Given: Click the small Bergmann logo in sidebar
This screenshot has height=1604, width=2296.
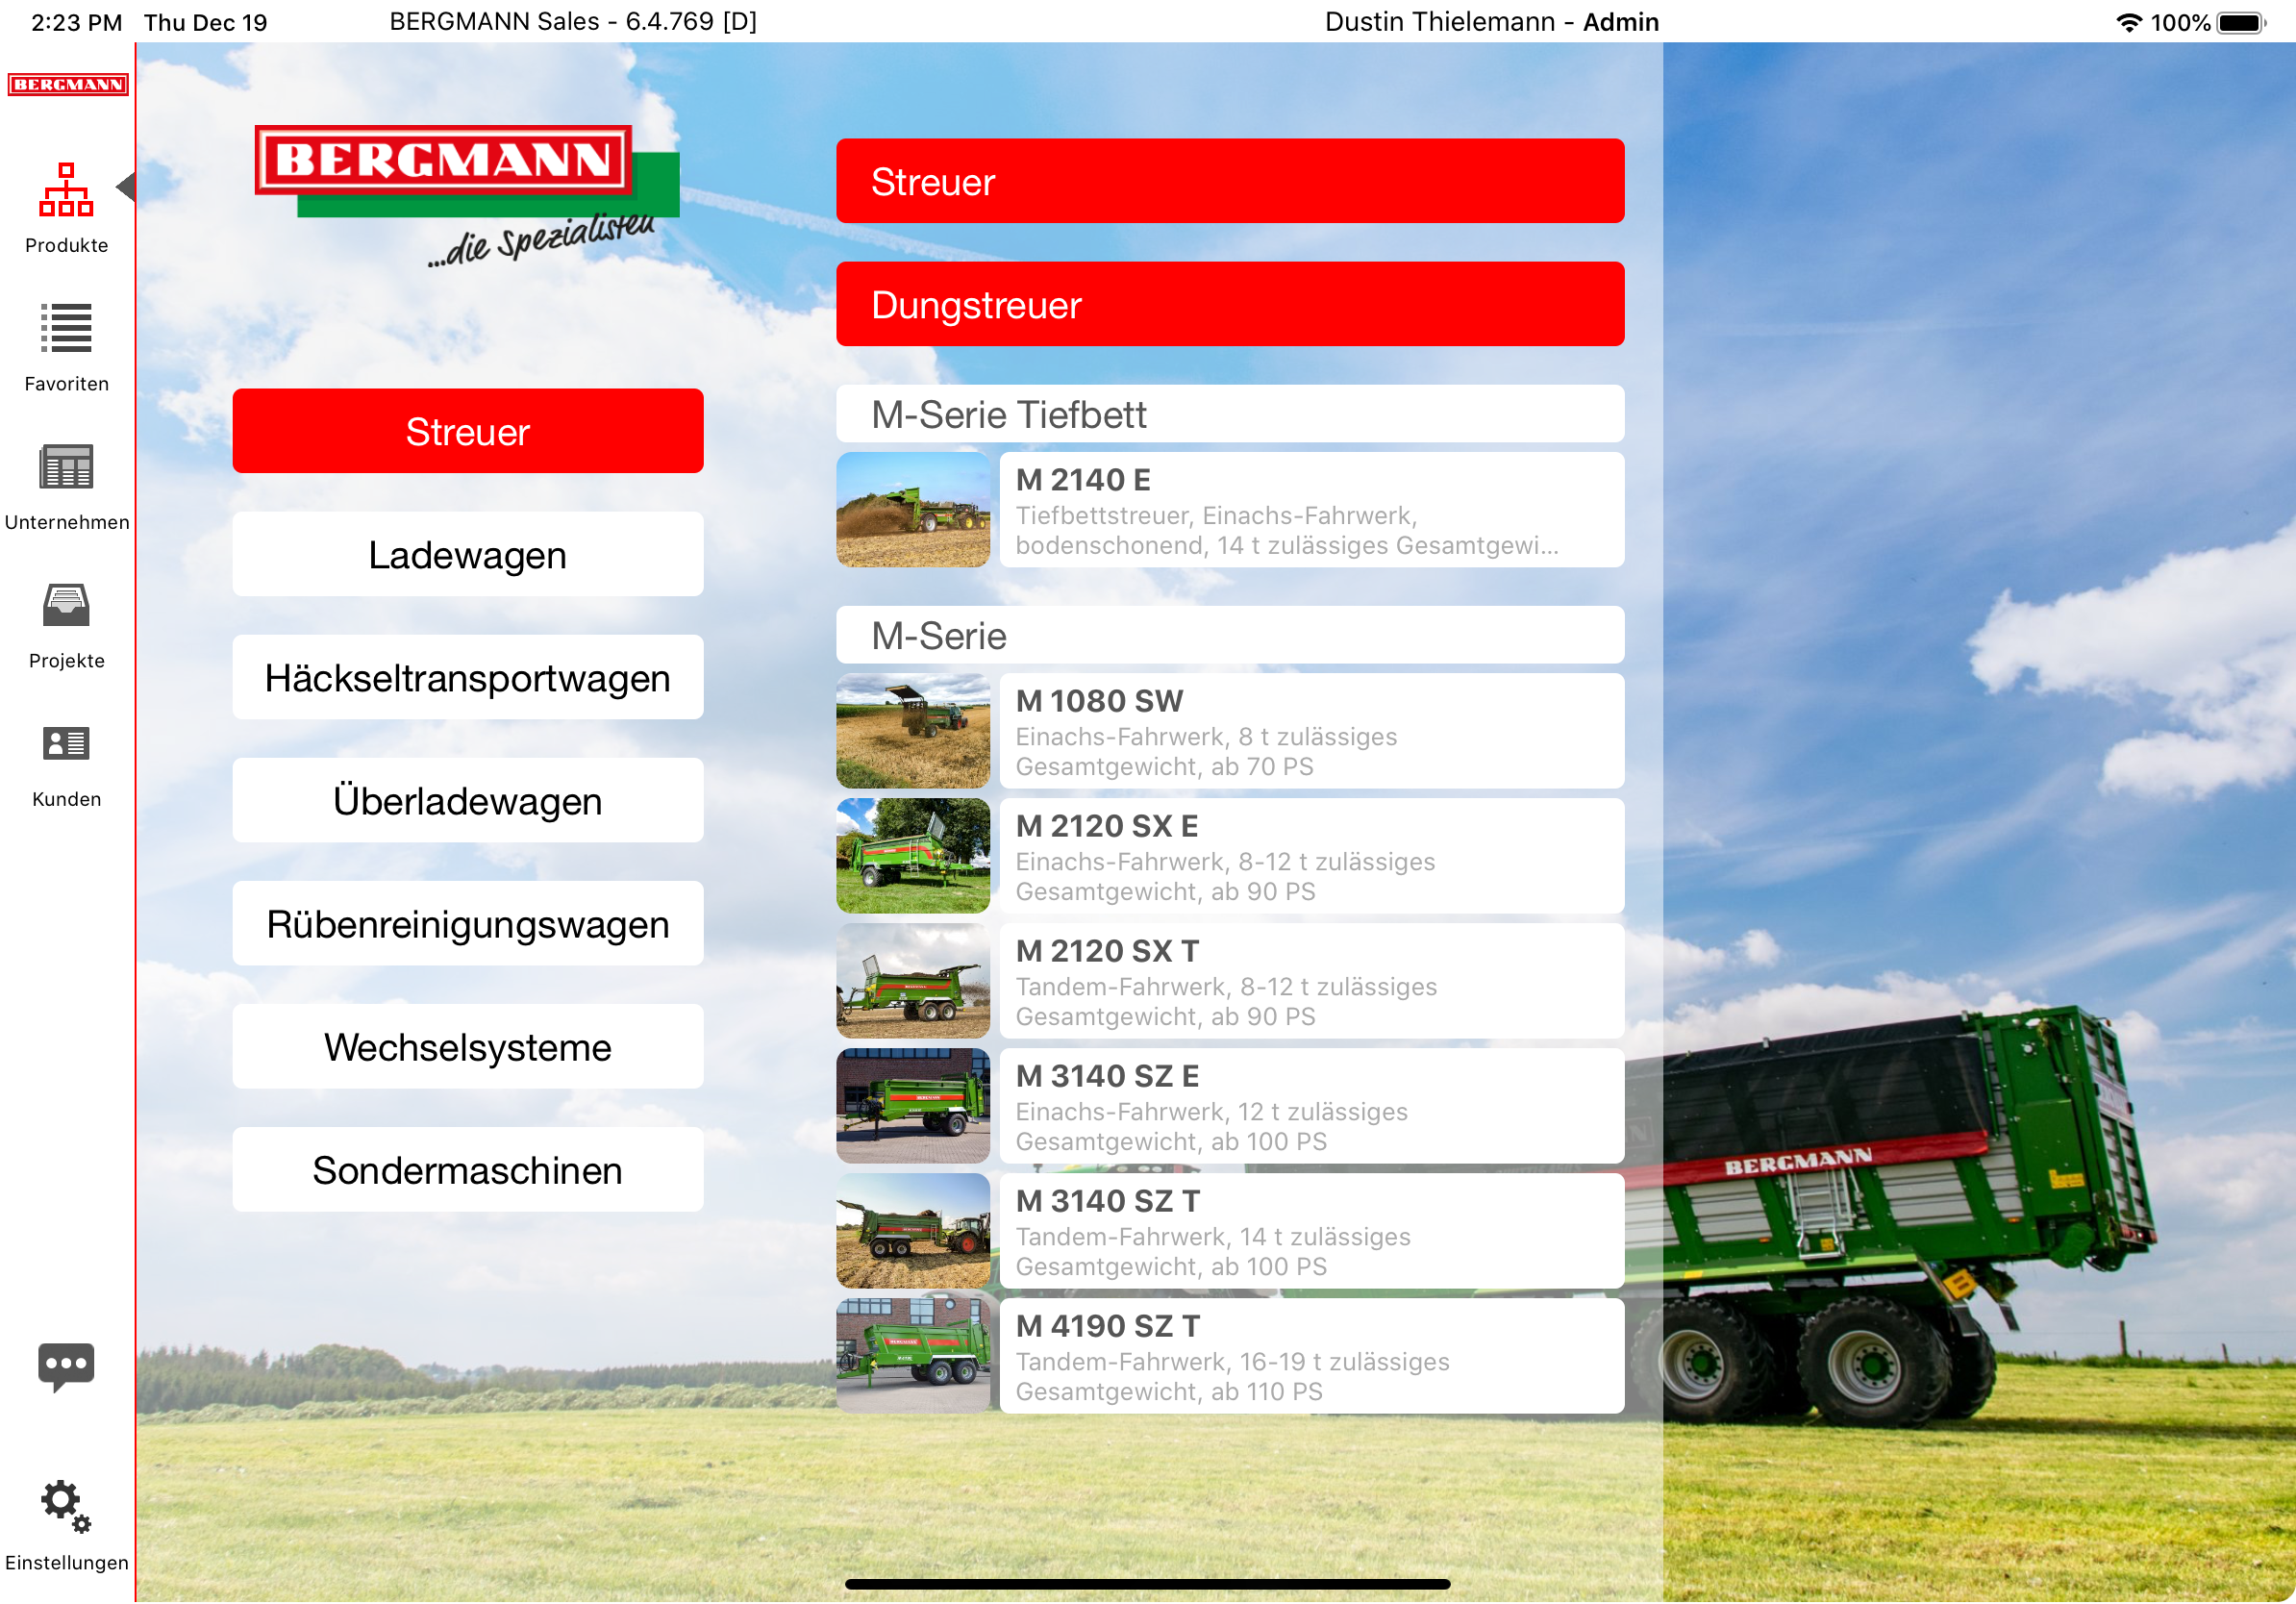Looking at the screenshot, I should click(x=67, y=84).
